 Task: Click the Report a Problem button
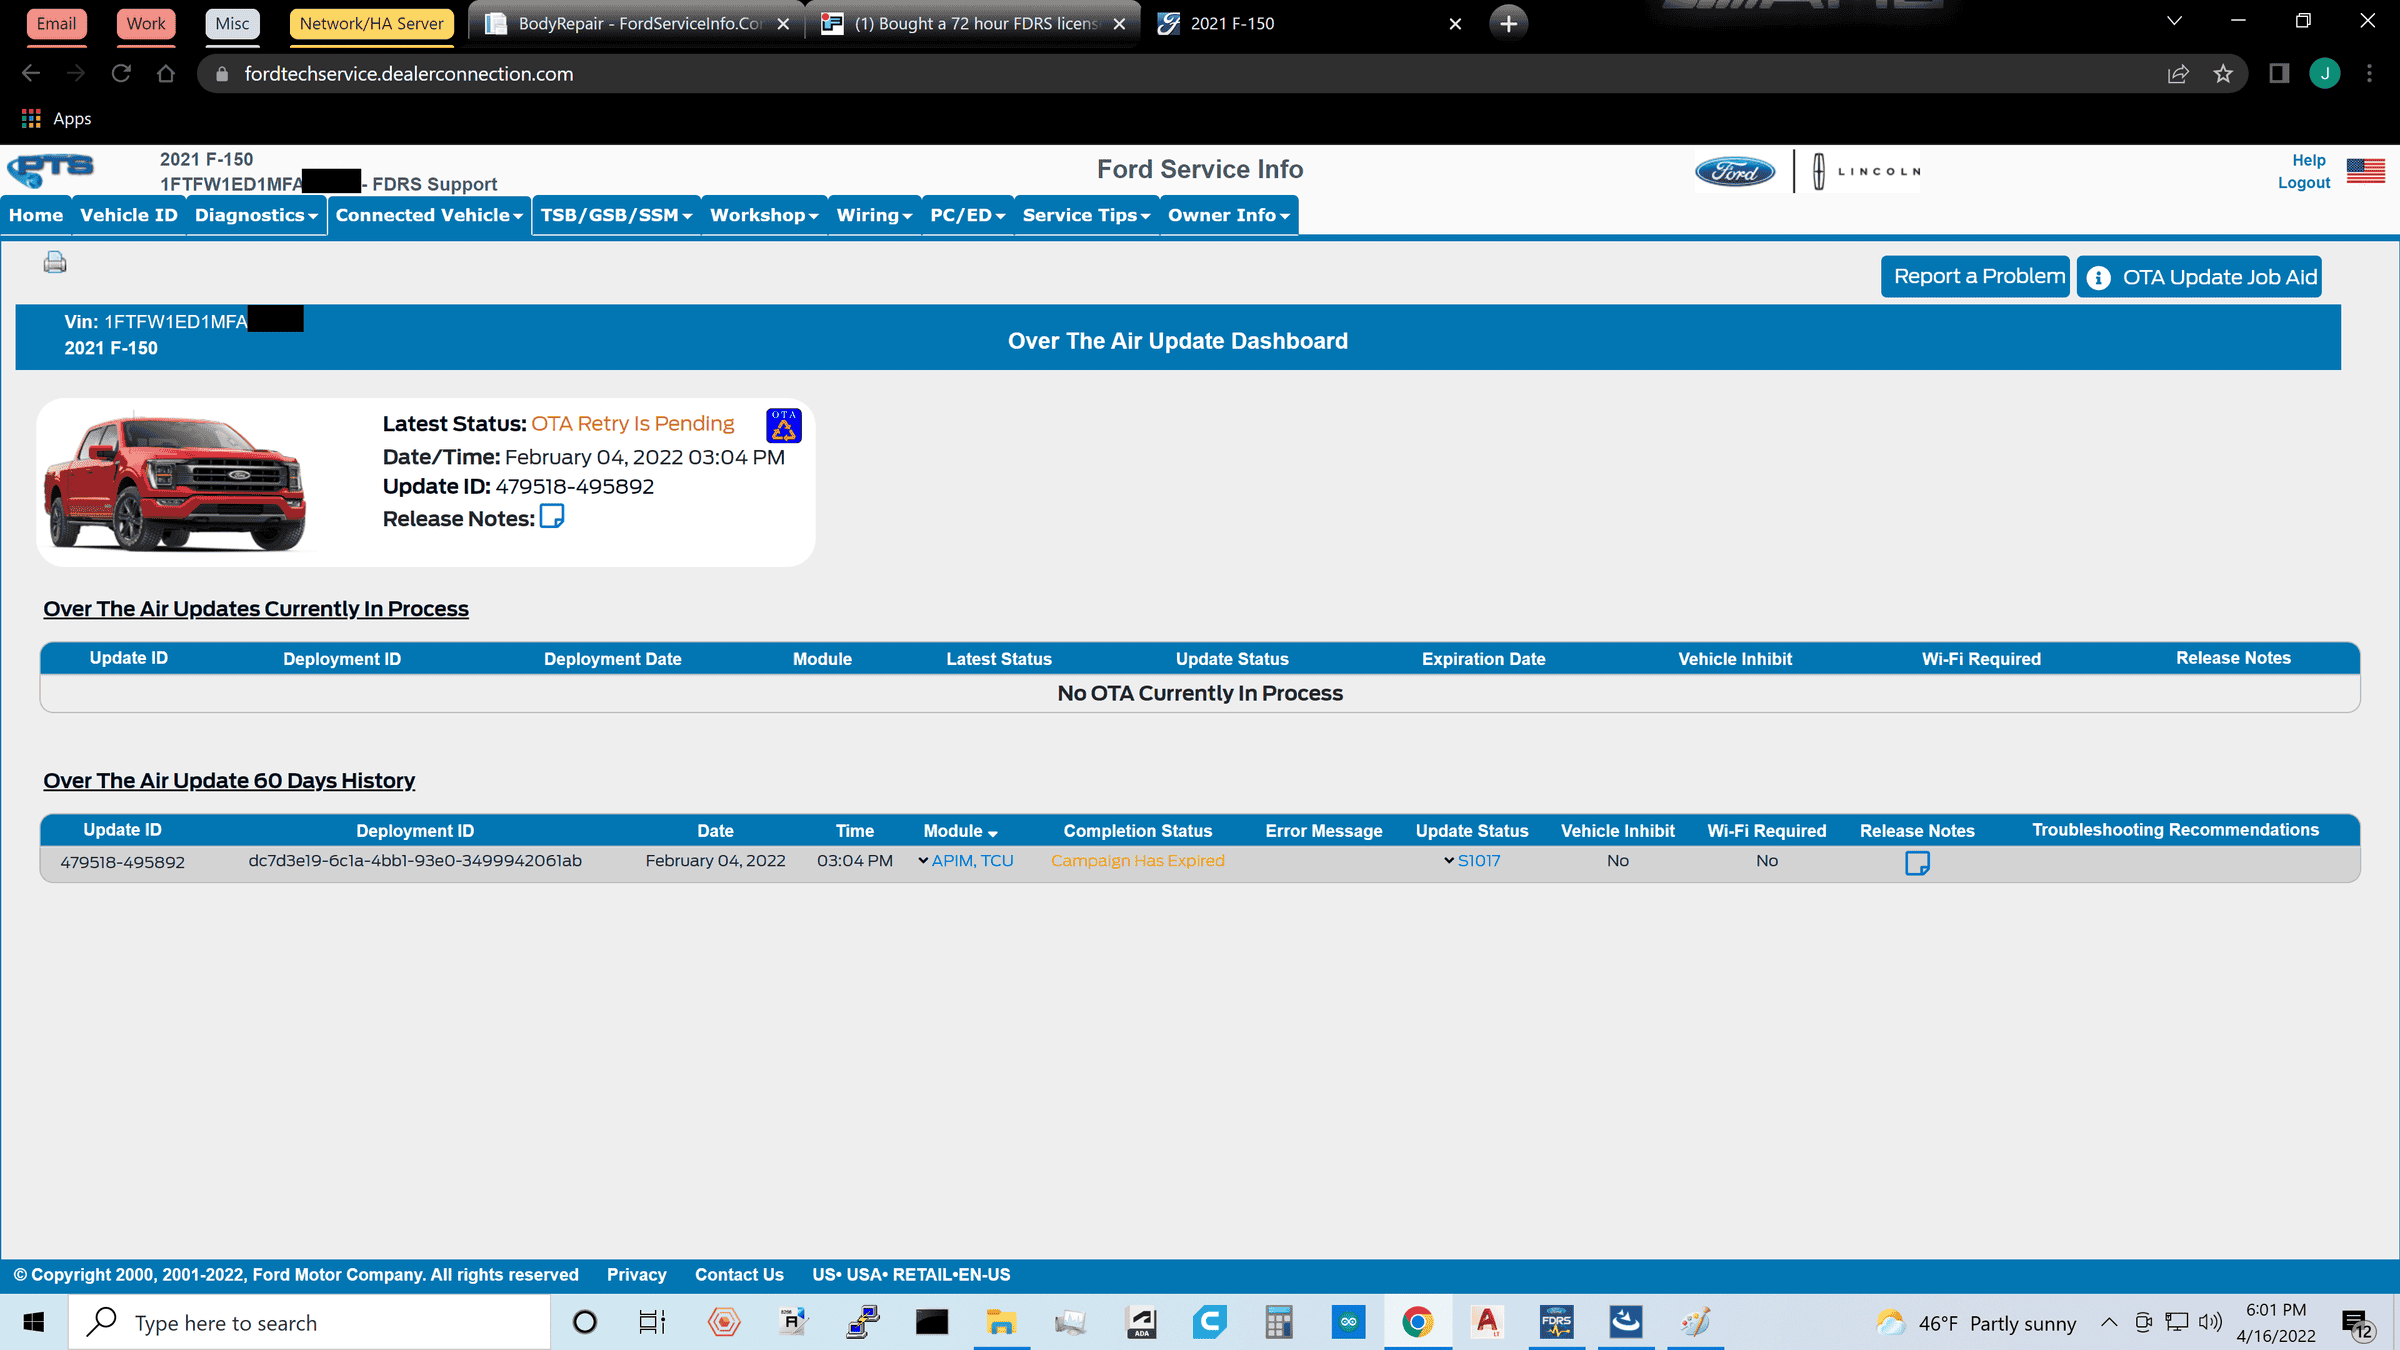[1976, 277]
